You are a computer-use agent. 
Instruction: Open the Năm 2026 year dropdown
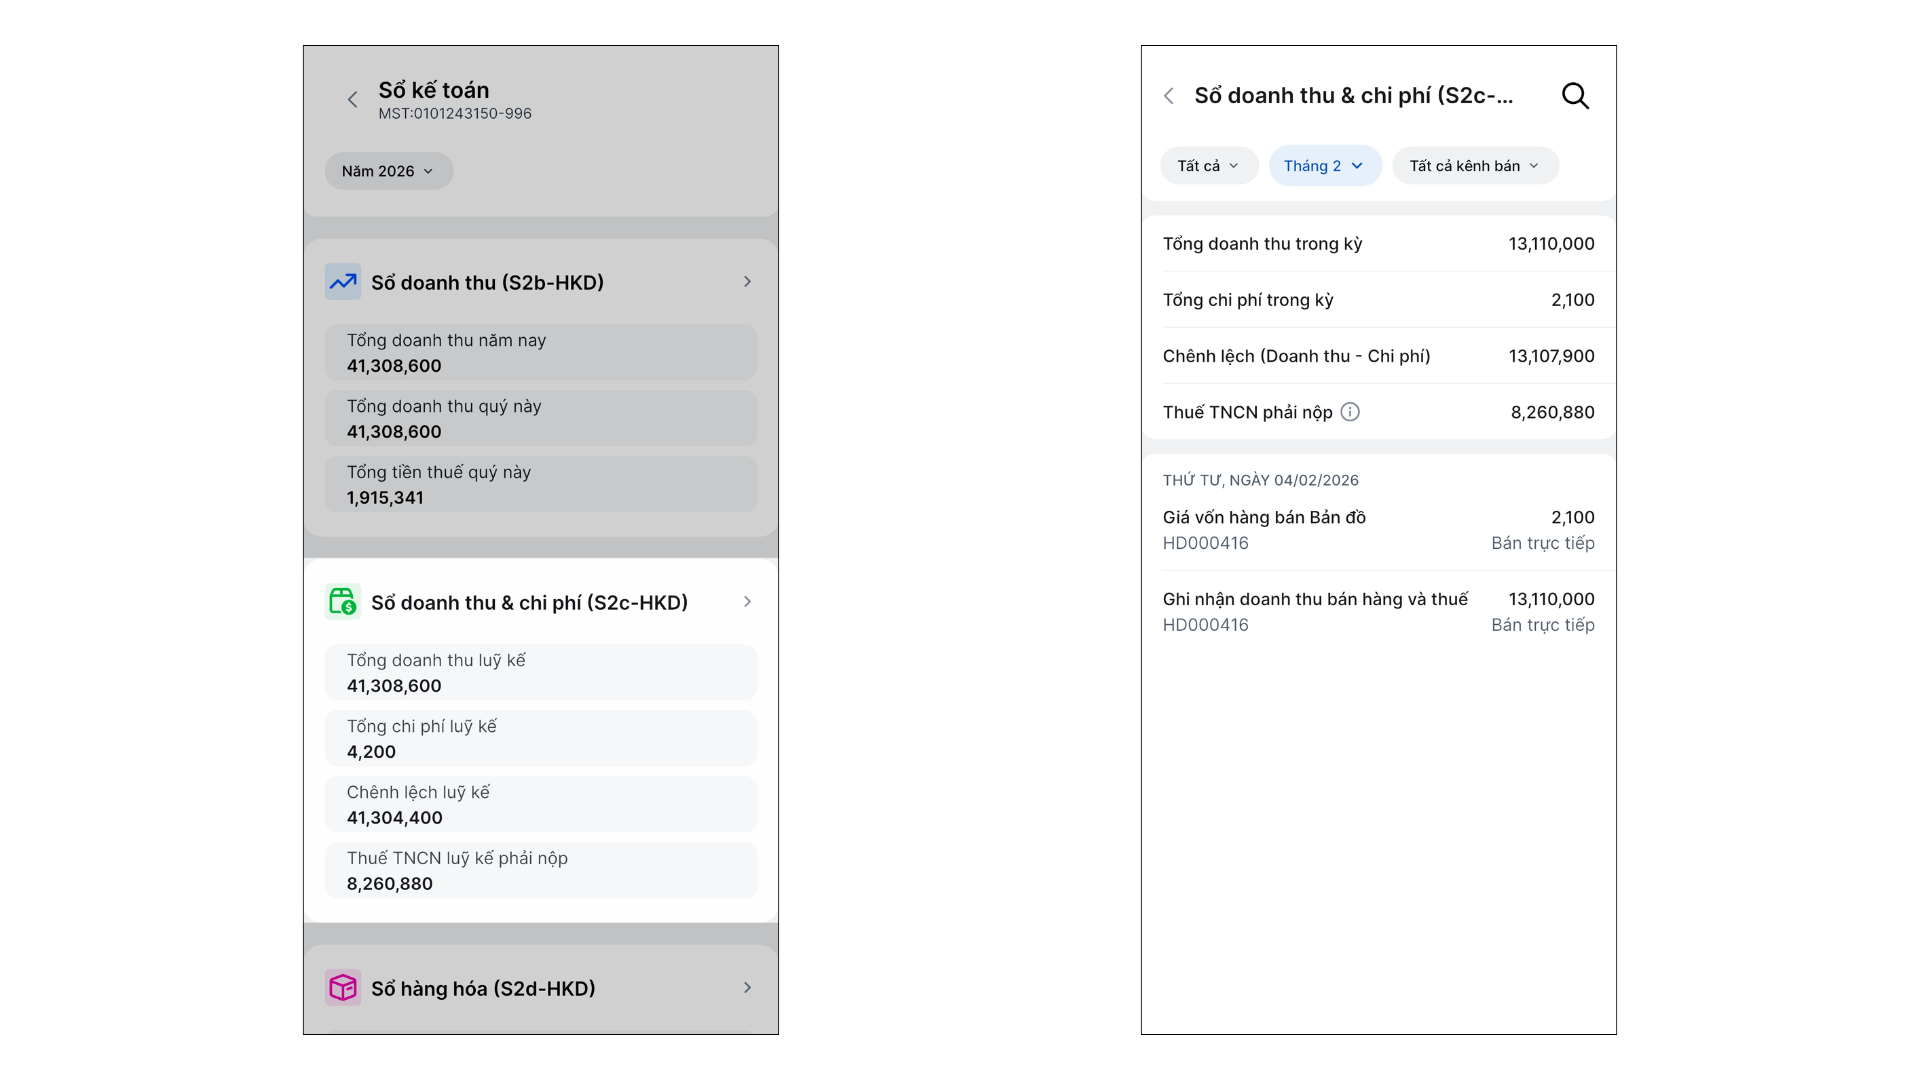(x=388, y=171)
